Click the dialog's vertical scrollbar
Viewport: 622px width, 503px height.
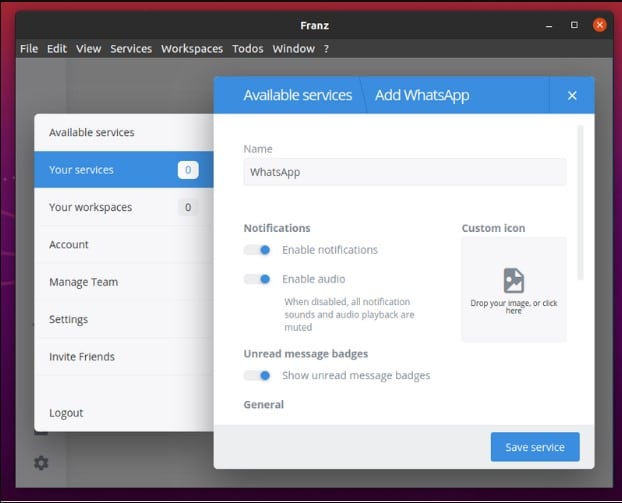click(x=580, y=202)
